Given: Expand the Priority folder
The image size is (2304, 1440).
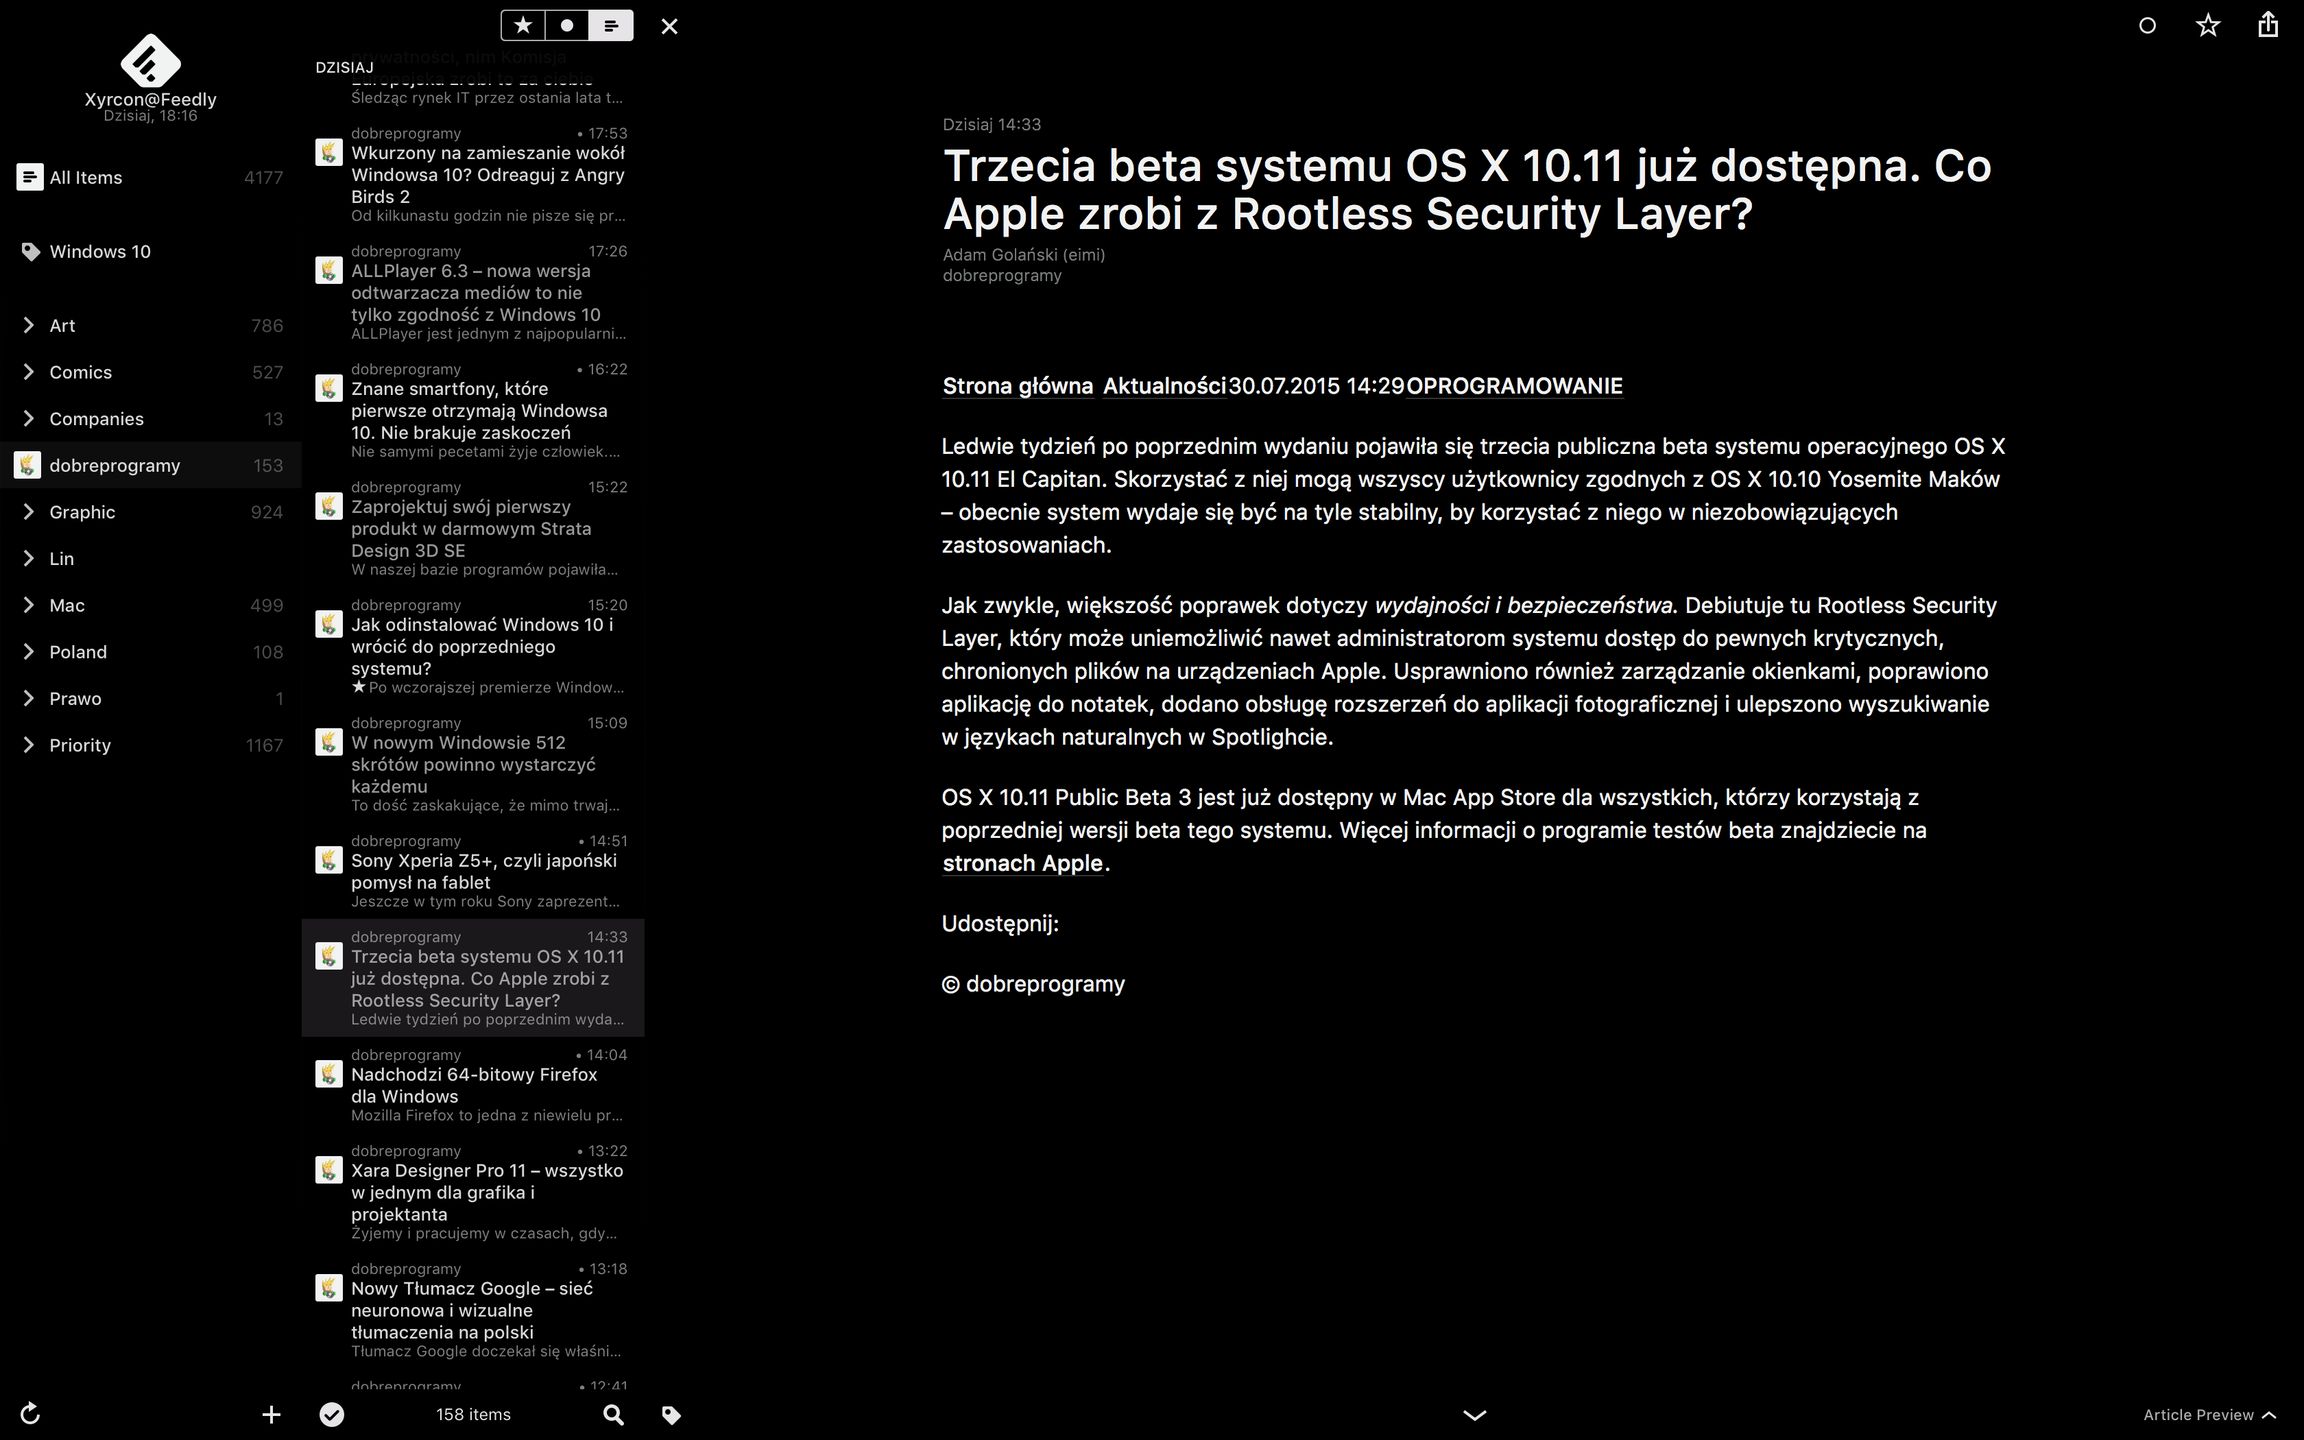Looking at the screenshot, I should coord(29,745).
